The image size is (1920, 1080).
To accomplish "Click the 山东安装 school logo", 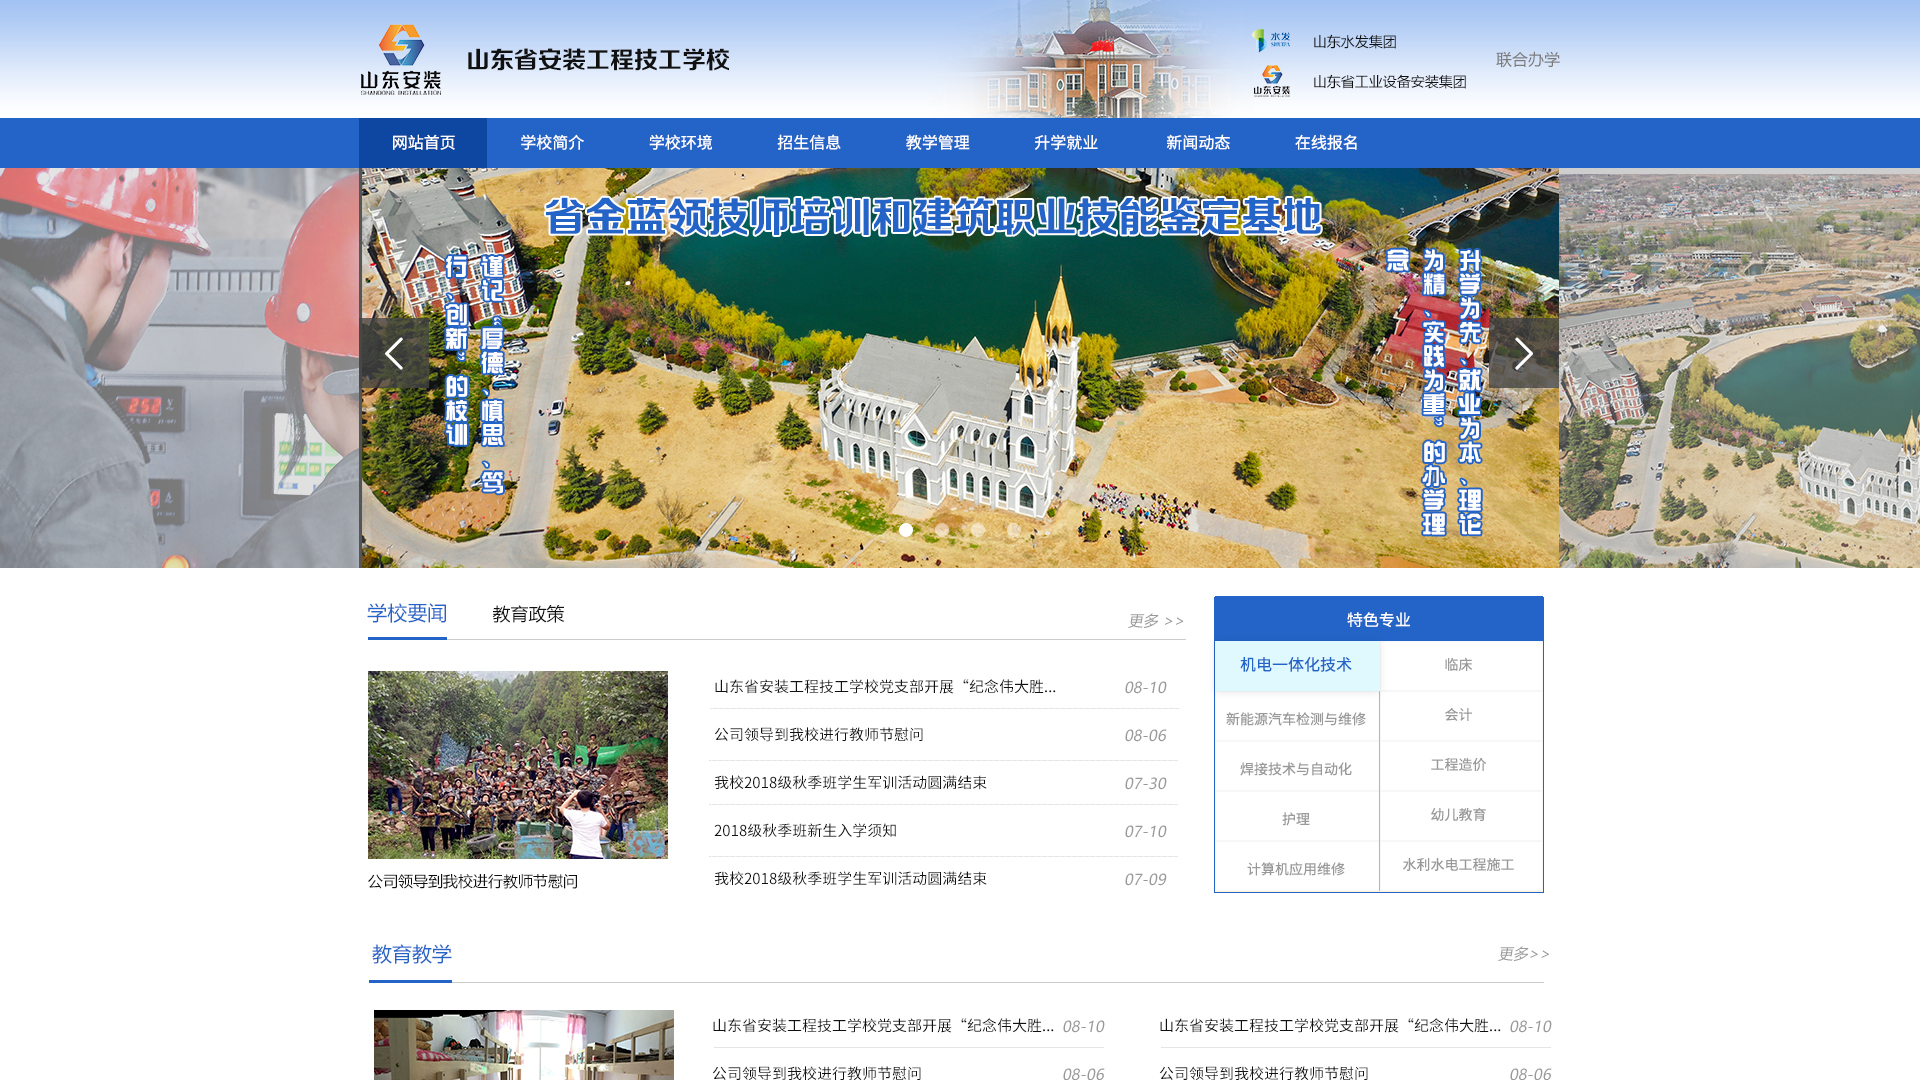I will [x=401, y=60].
